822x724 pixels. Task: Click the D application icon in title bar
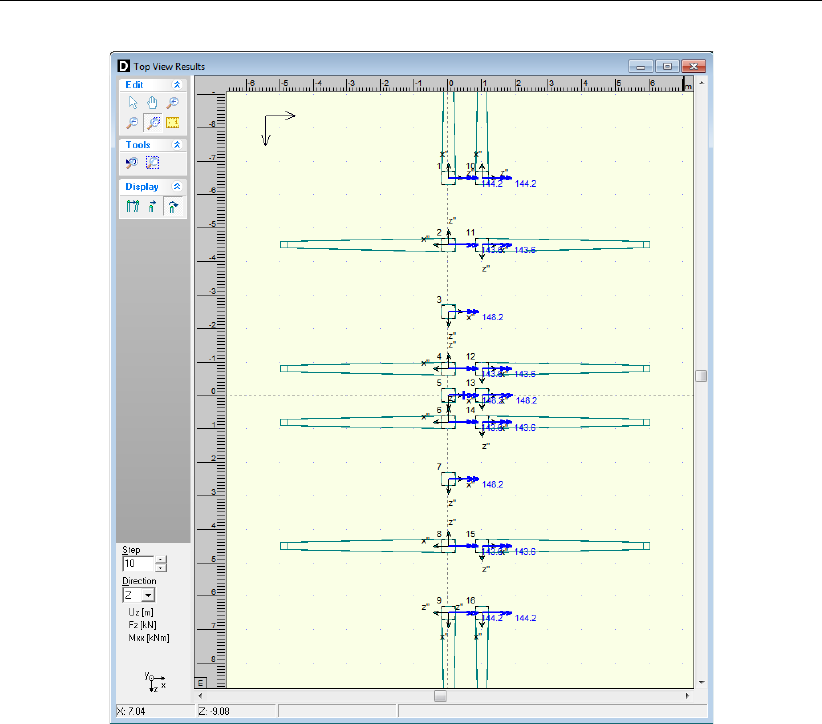[123, 66]
